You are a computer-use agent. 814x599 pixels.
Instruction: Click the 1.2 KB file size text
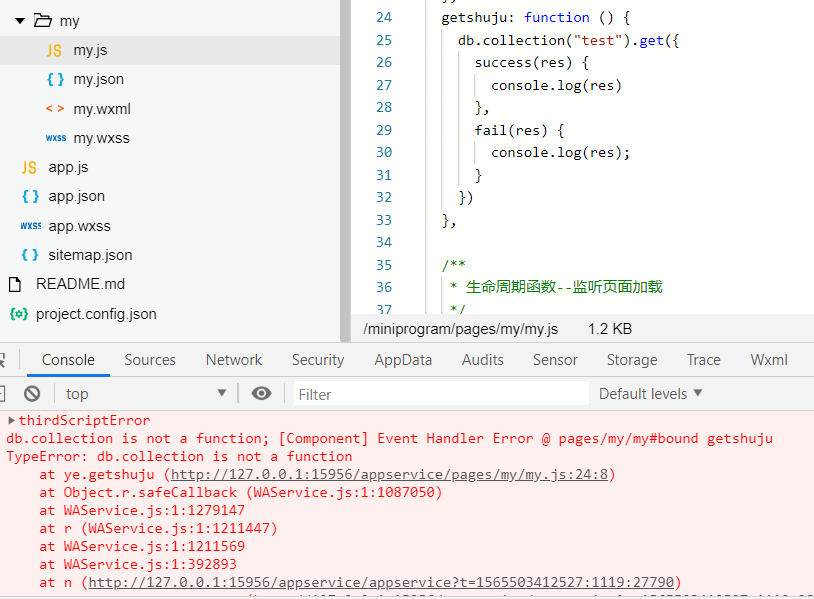point(609,329)
